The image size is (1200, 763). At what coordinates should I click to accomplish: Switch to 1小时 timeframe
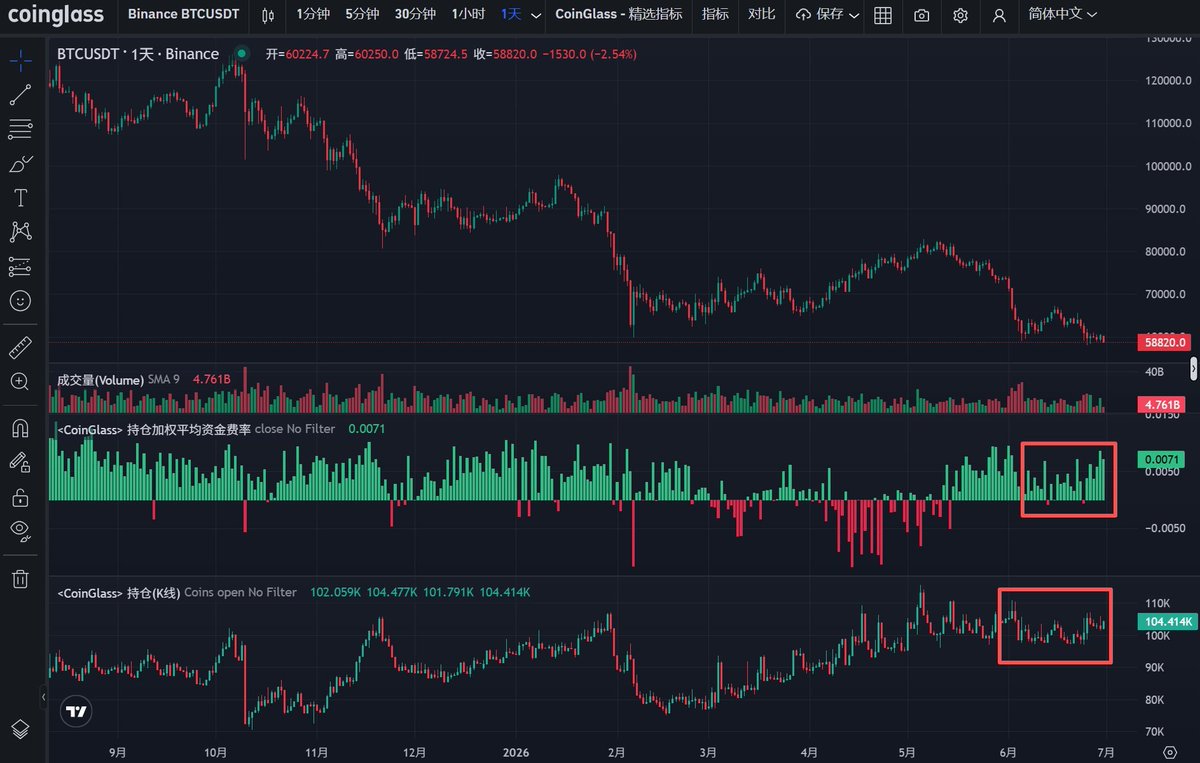click(468, 15)
